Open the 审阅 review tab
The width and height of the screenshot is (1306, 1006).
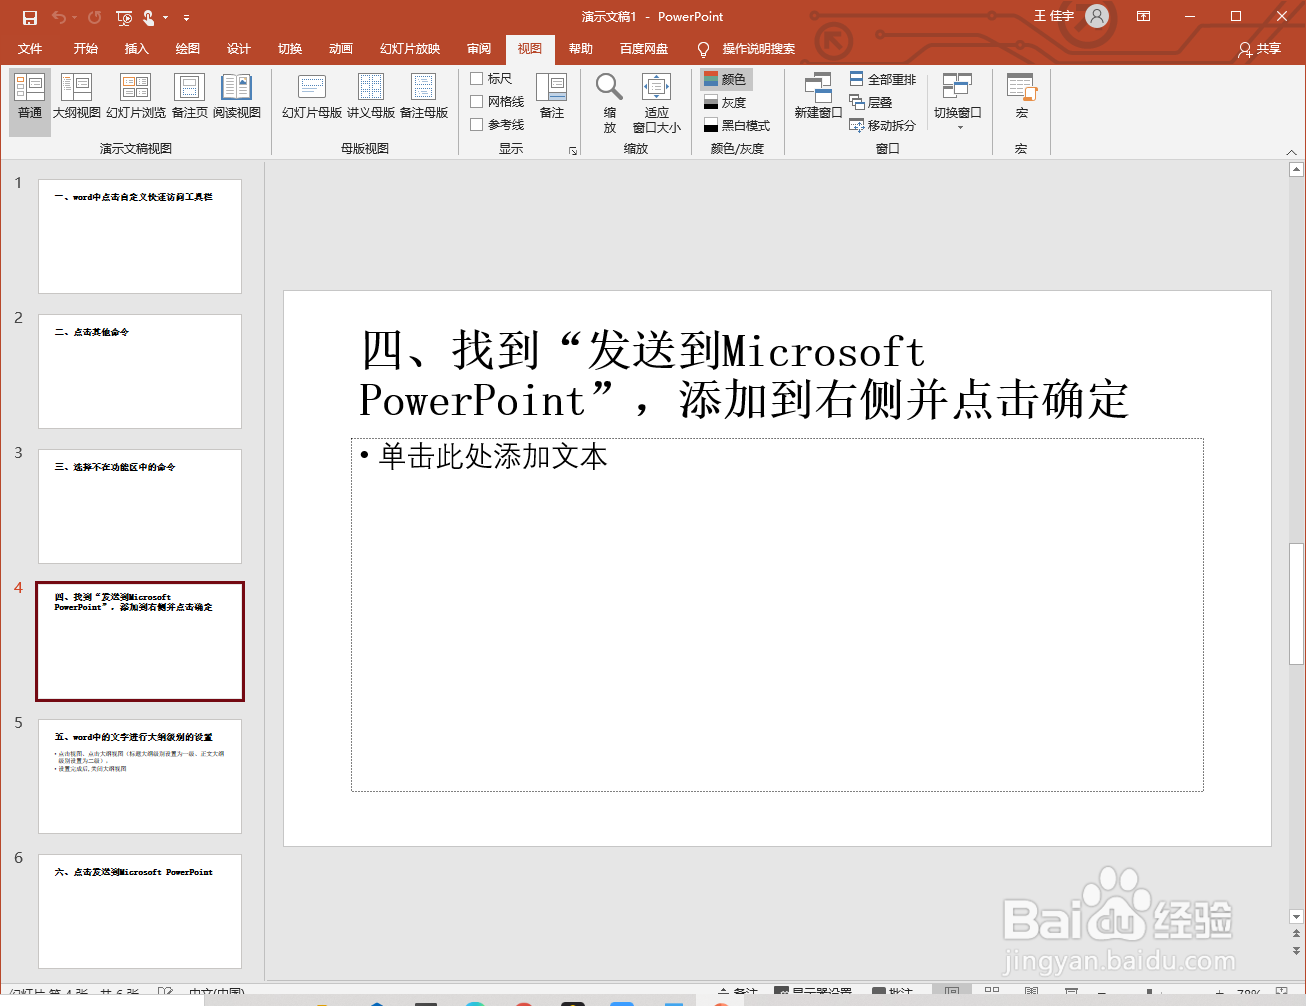click(479, 48)
